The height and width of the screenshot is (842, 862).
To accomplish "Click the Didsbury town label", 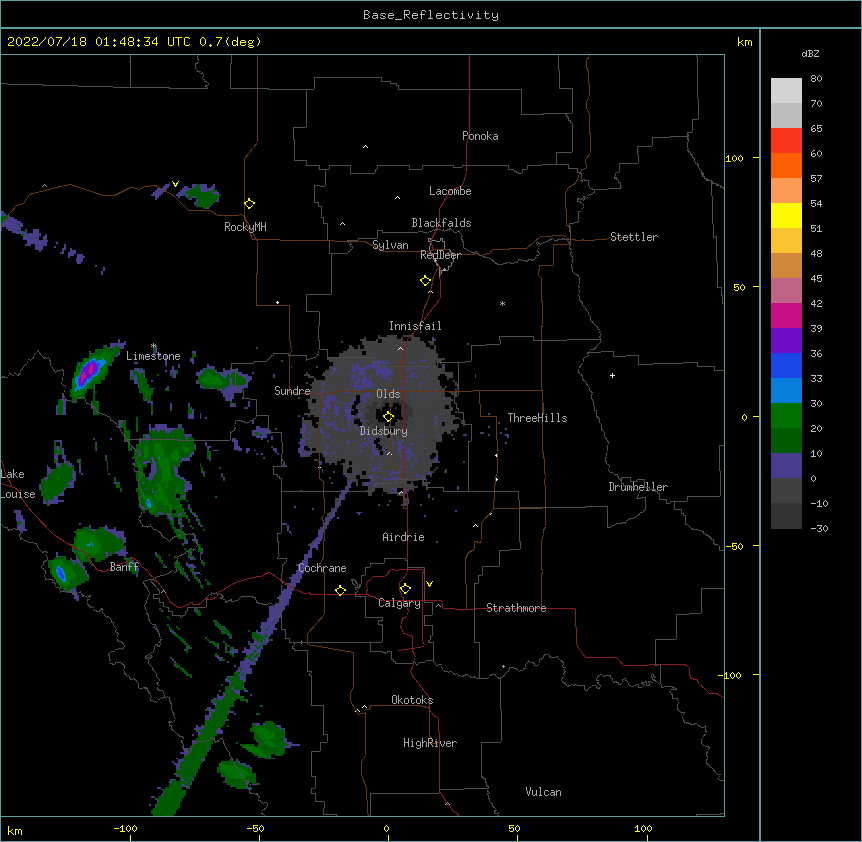I will pos(383,431).
